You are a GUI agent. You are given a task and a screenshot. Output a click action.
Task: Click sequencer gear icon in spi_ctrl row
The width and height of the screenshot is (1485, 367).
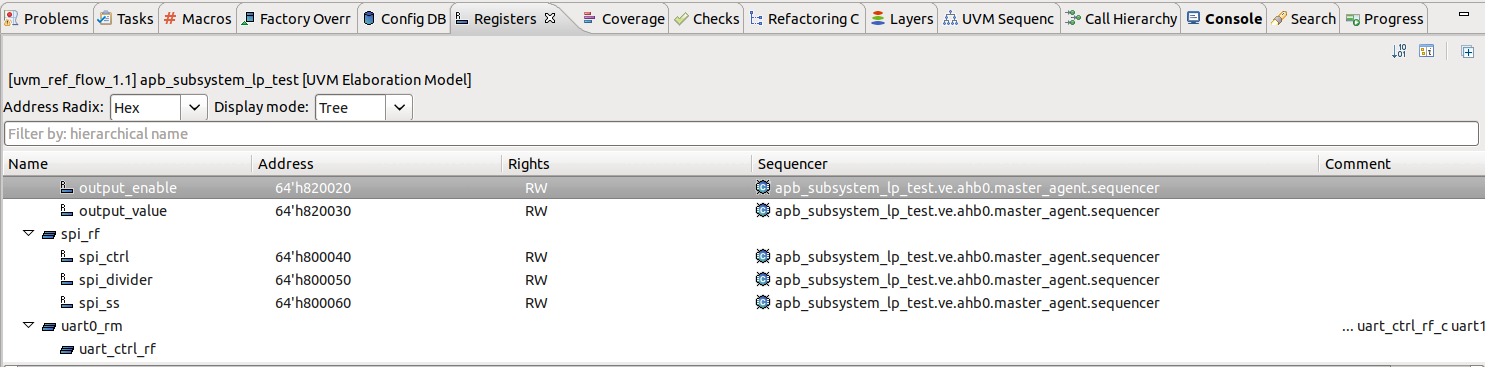coord(764,257)
